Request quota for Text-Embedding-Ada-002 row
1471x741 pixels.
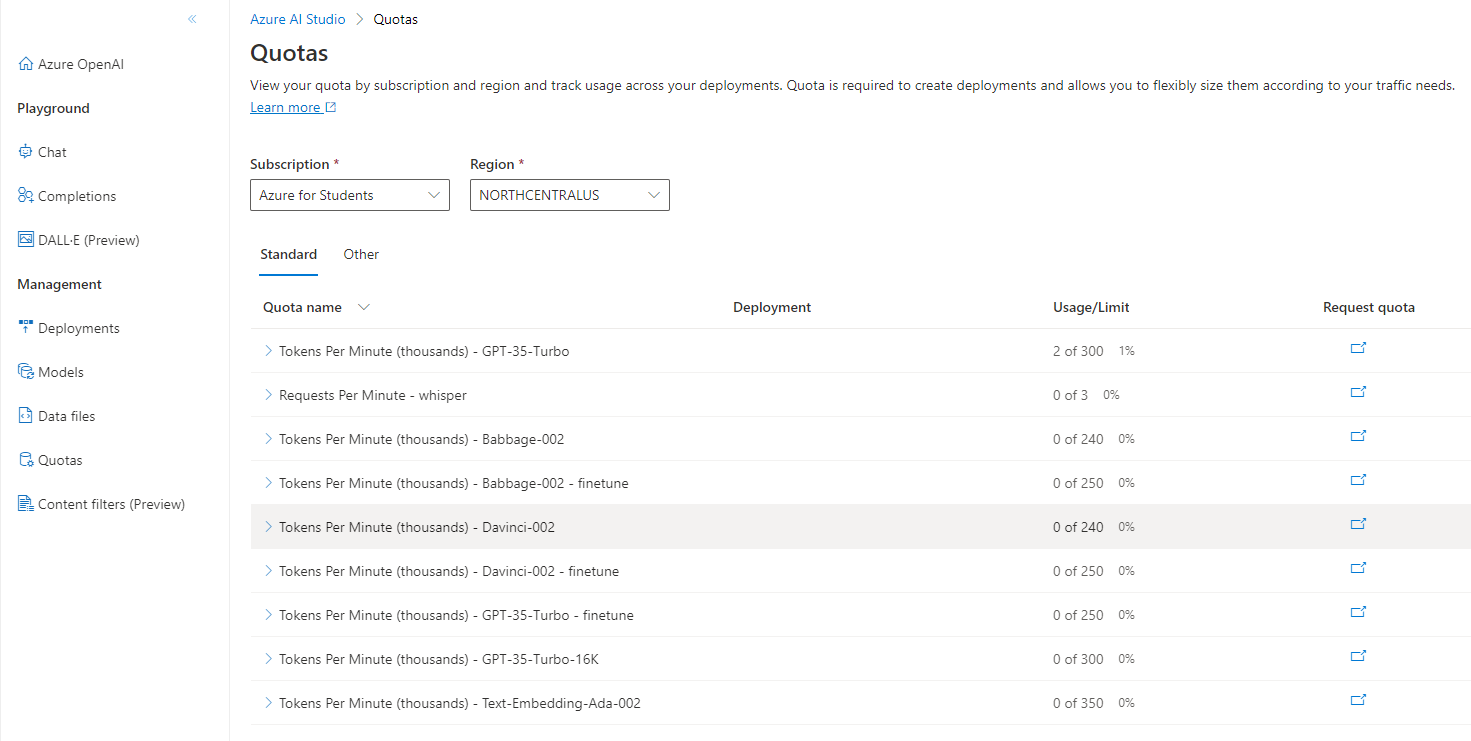1358,700
